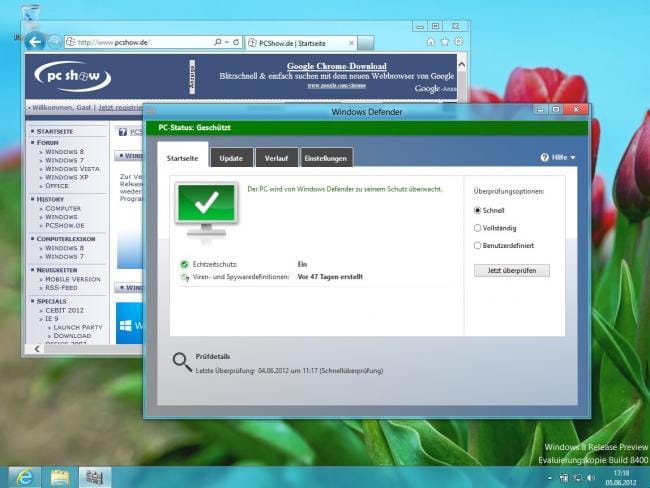Click the Jetzt registrieren link on the page
Image resolution: width=650 pixels, height=488 pixels.
pyautogui.click(x=120, y=107)
